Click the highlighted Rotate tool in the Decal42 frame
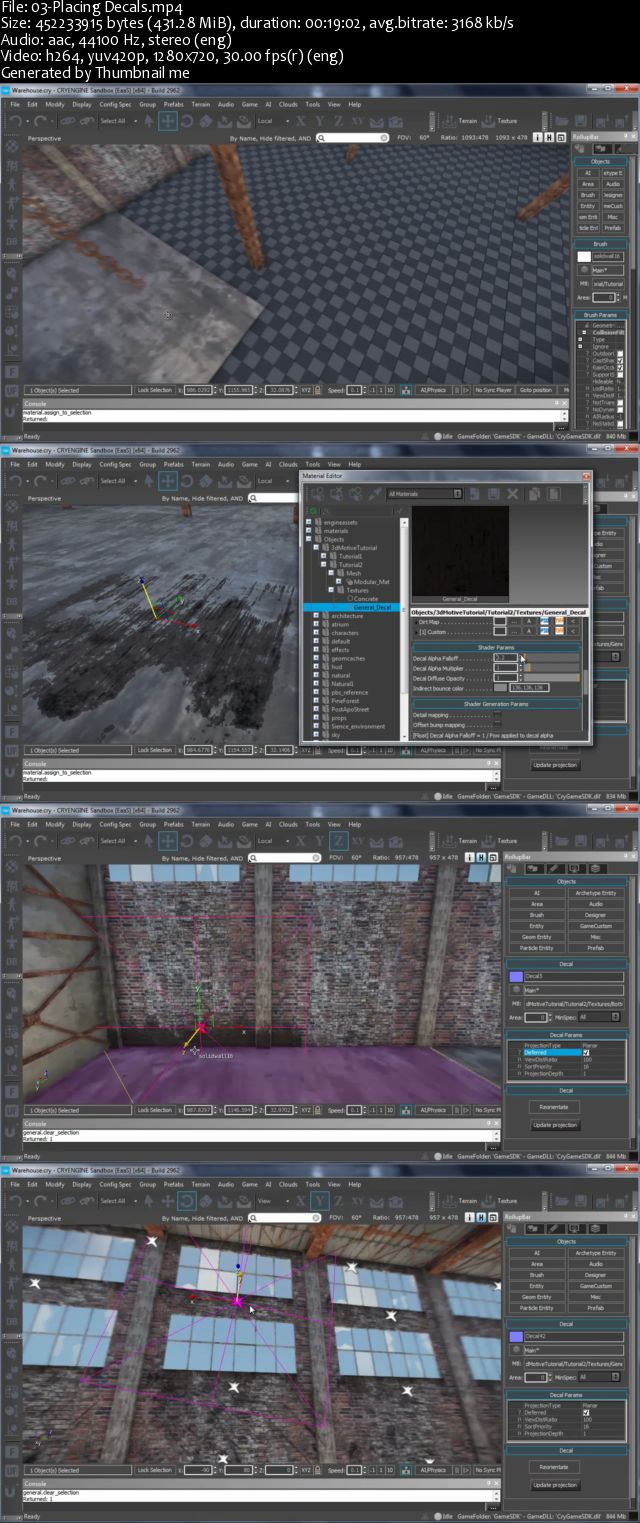This screenshot has width=640, height=1523. (187, 1201)
